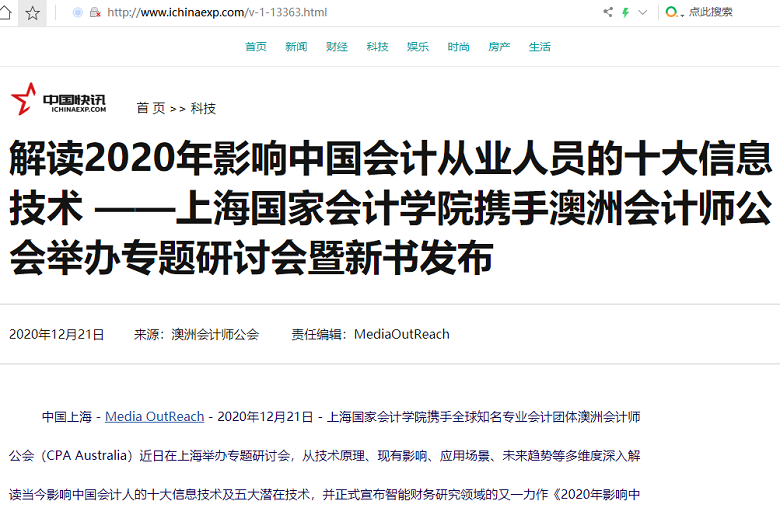Screen dimensions: 780x508
Task: Bookmark this page with the star icon
Action: (32, 12)
